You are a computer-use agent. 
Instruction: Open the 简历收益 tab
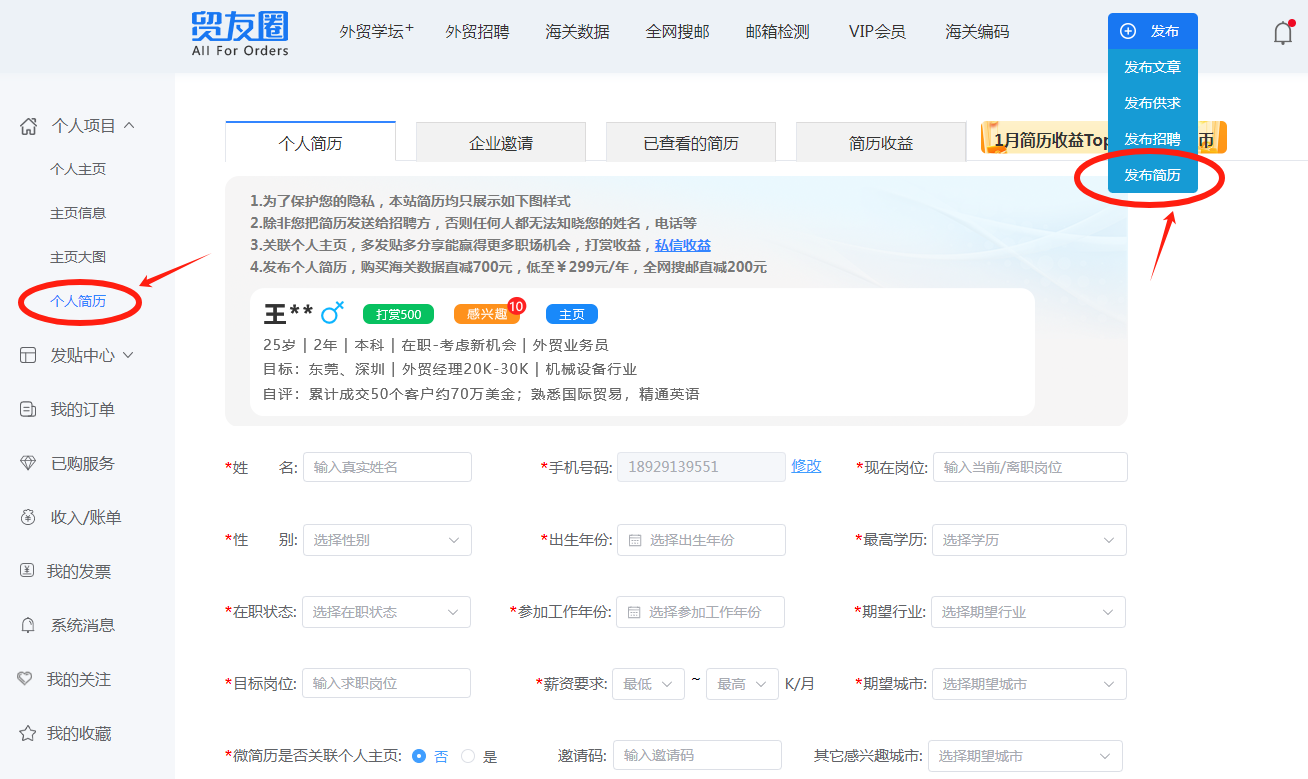click(880, 143)
